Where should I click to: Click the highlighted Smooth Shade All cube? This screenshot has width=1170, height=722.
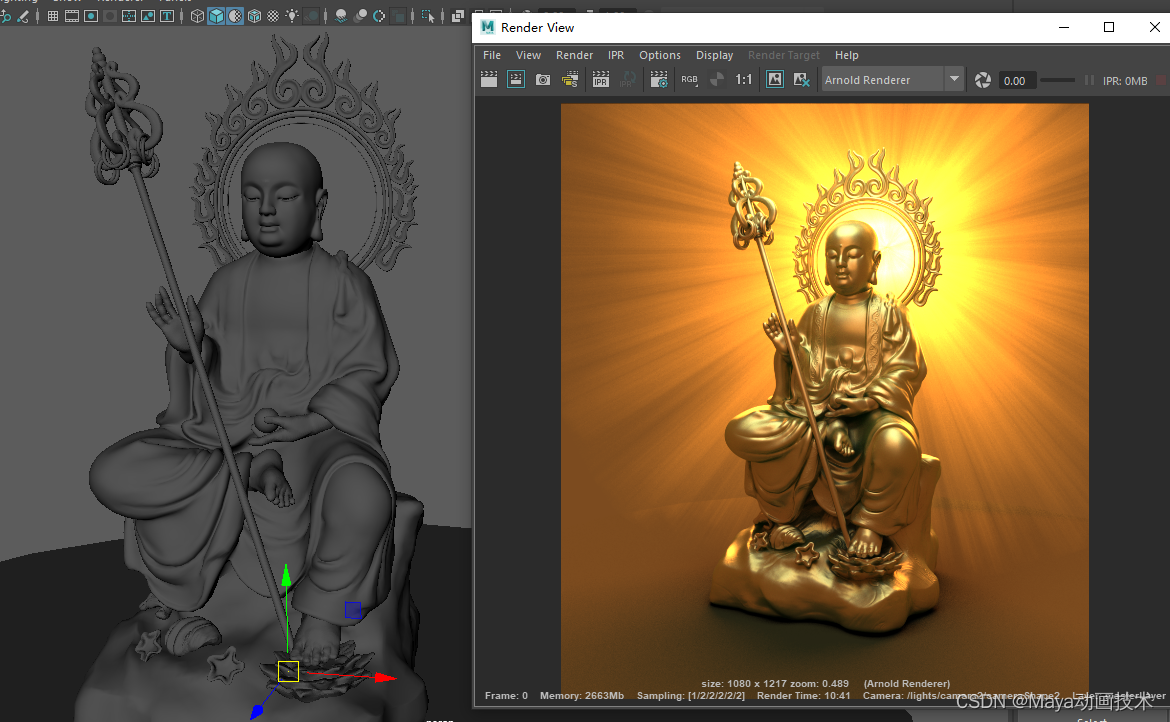tap(216, 16)
